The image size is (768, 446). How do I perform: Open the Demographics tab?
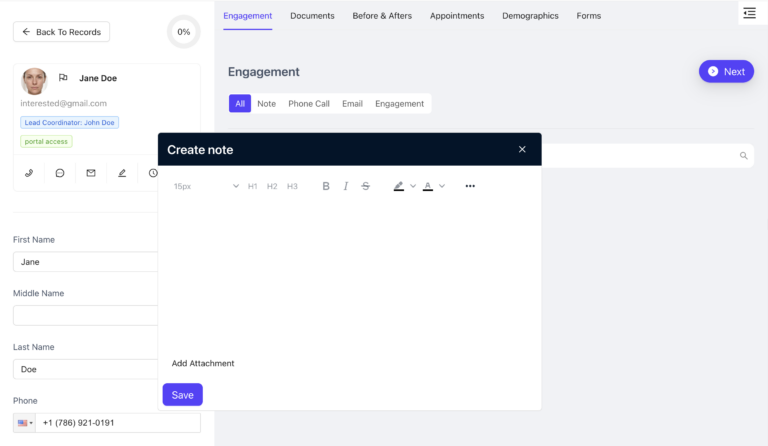point(530,16)
